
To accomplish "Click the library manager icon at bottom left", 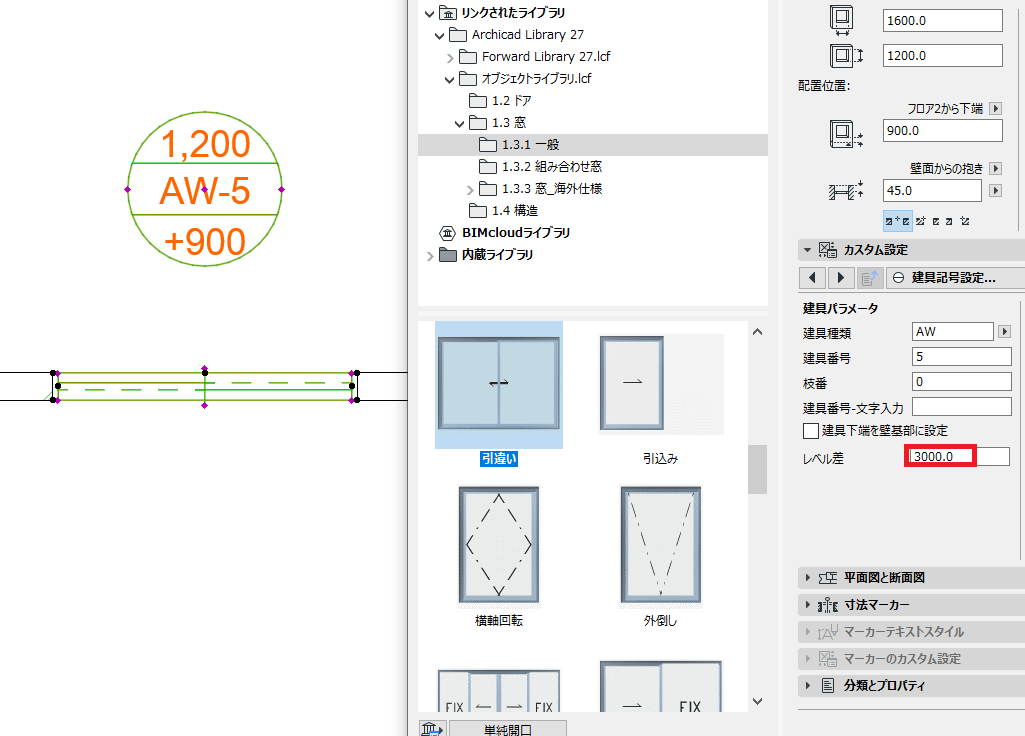I will 432,728.
